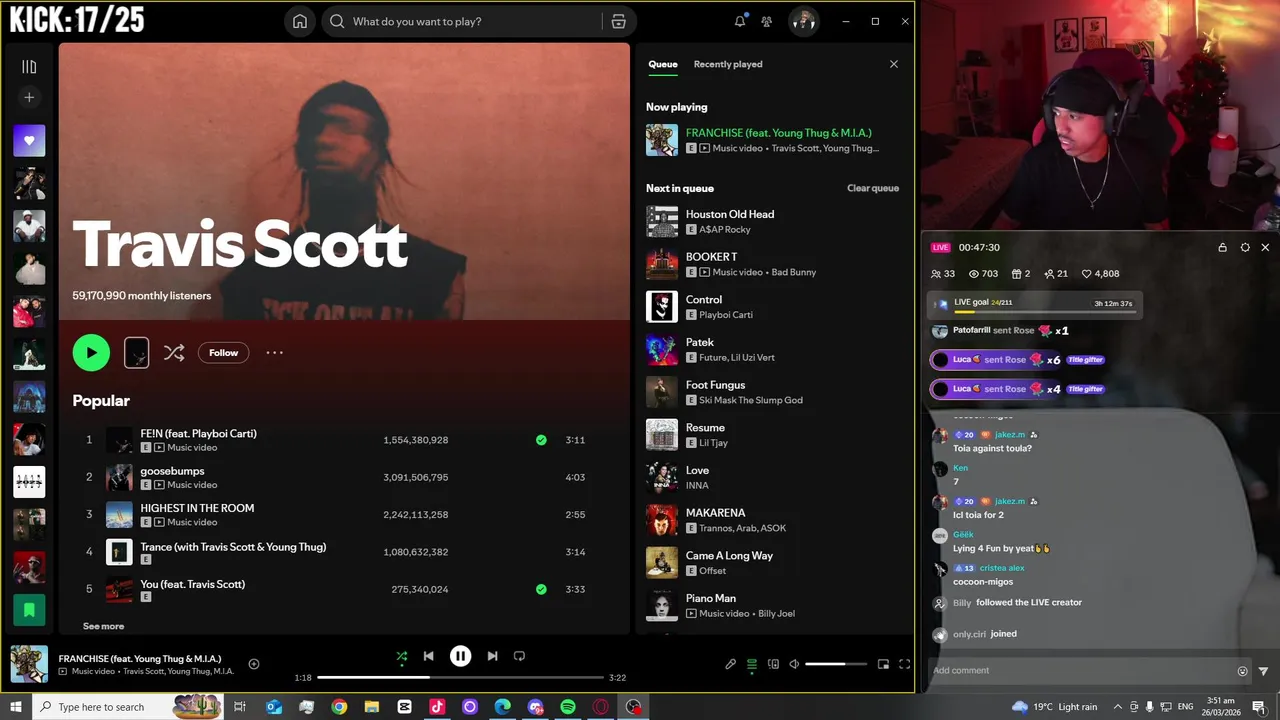Viewport: 1280px width, 720px height.
Task: Skip to the previous track
Action: coord(428,656)
